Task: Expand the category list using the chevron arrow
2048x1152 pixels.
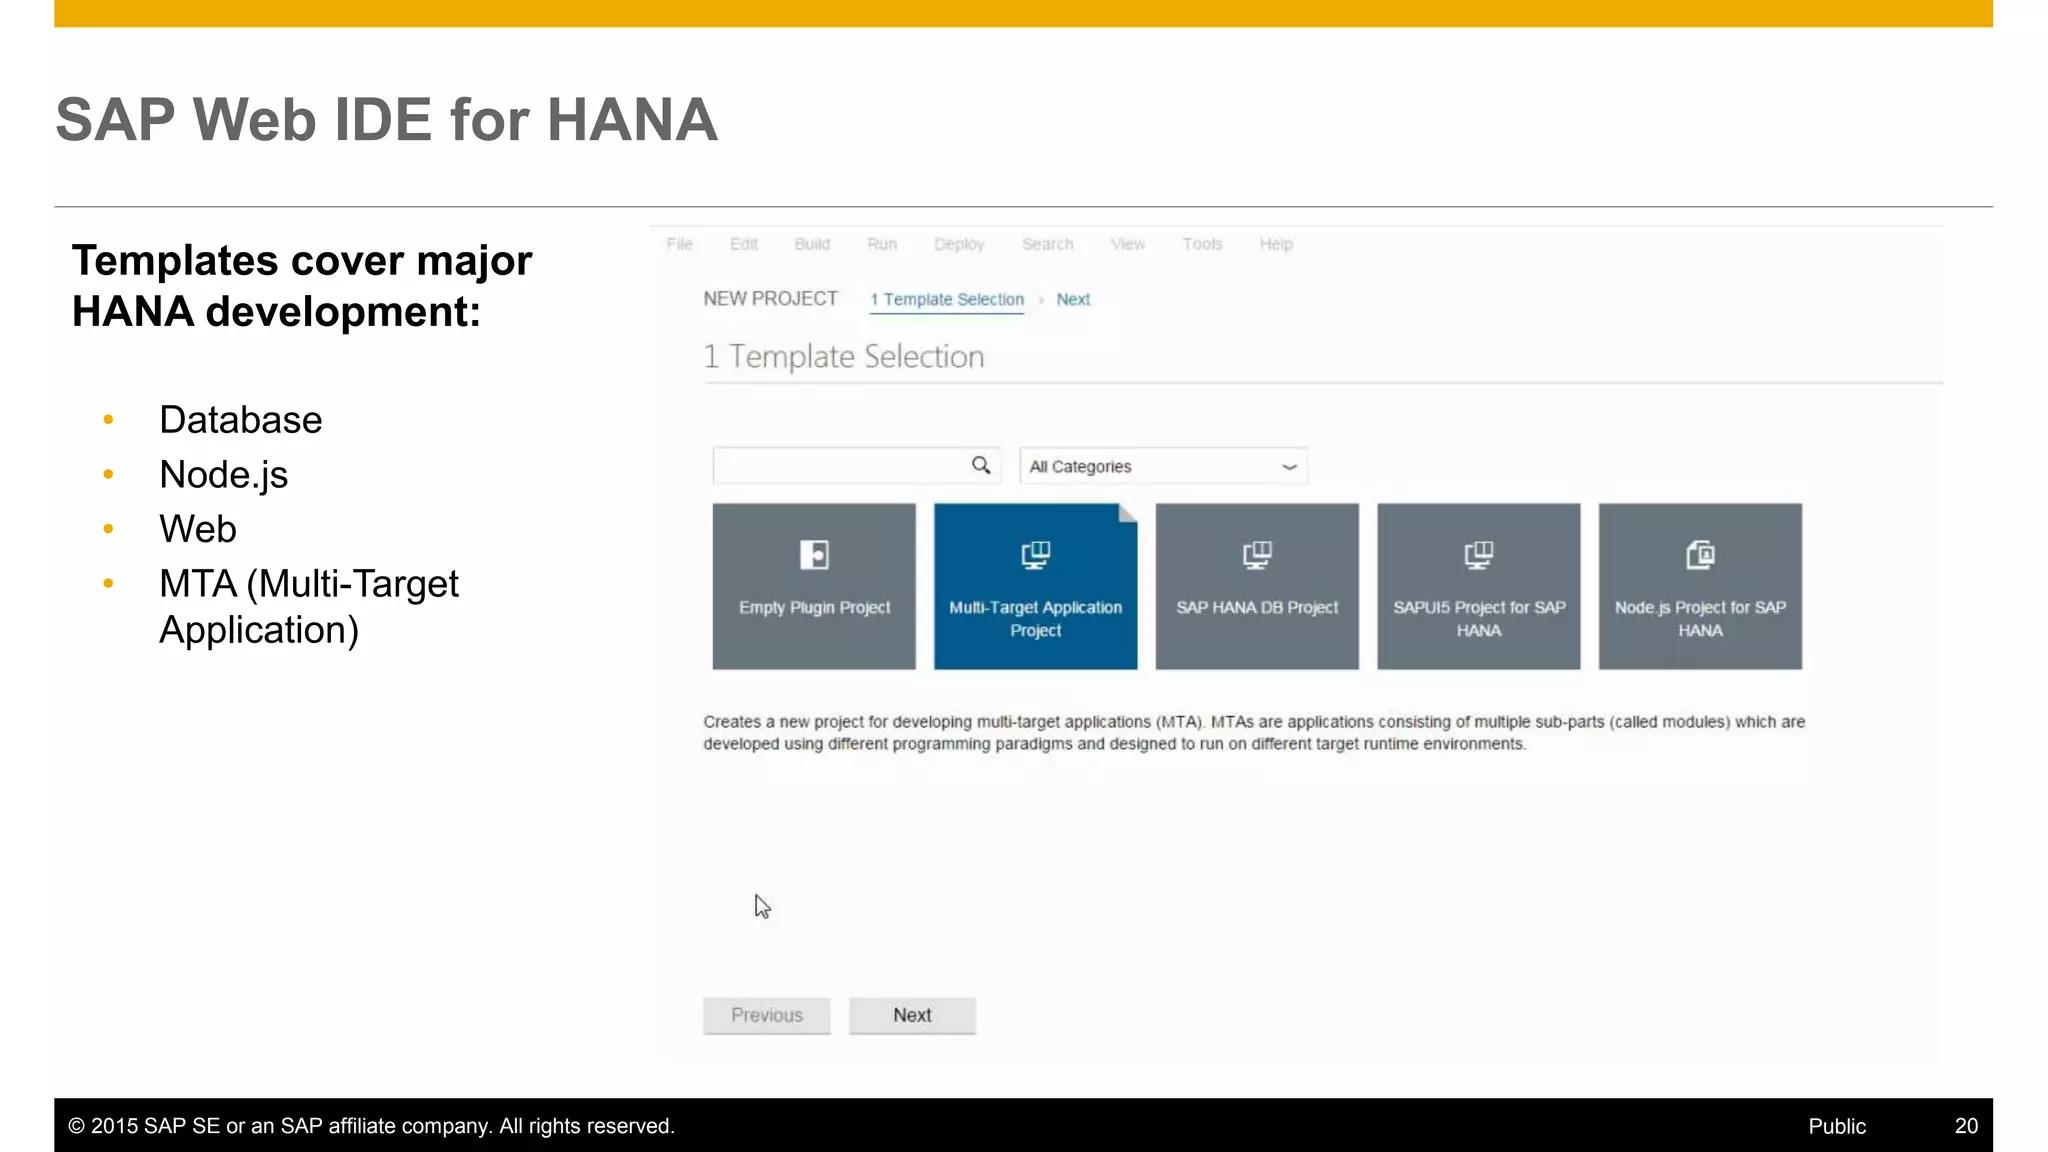Action: pyautogui.click(x=1289, y=467)
